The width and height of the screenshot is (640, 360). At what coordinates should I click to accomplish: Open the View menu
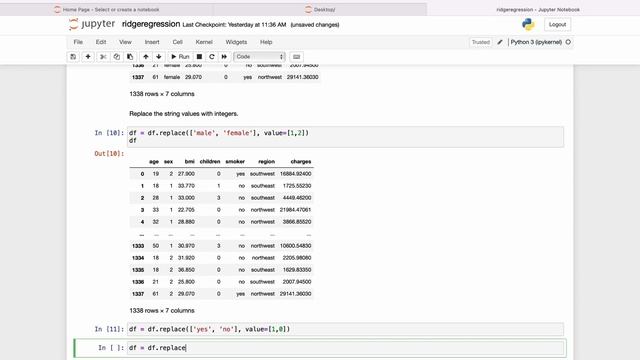(x=125, y=42)
